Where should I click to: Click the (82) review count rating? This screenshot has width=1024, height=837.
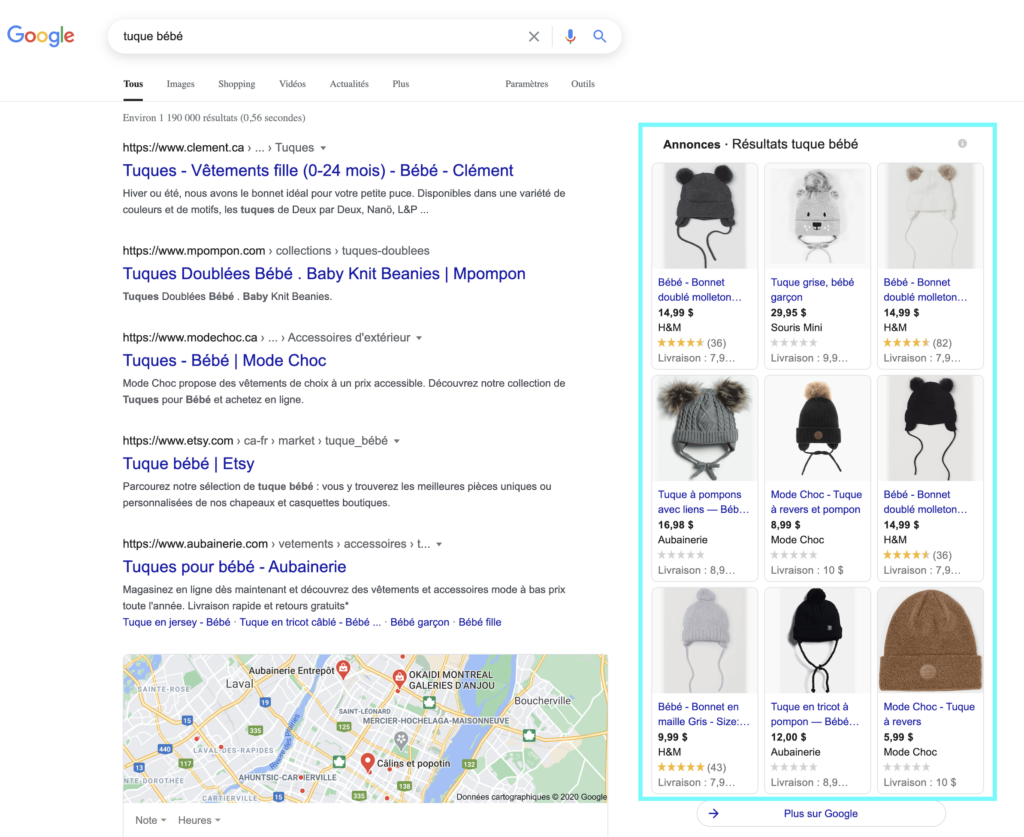(x=917, y=343)
